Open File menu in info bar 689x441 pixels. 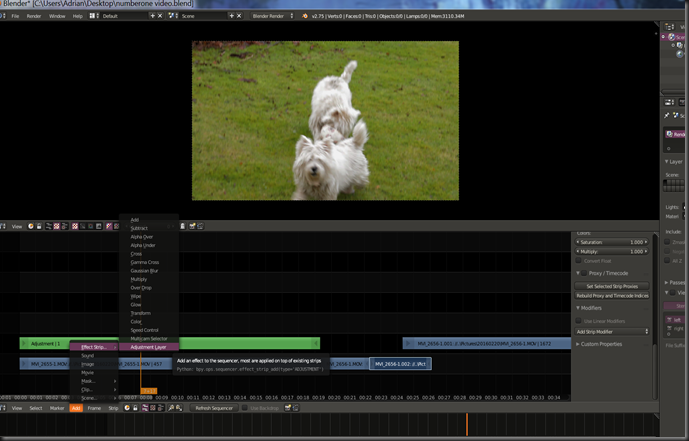[15, 16]
